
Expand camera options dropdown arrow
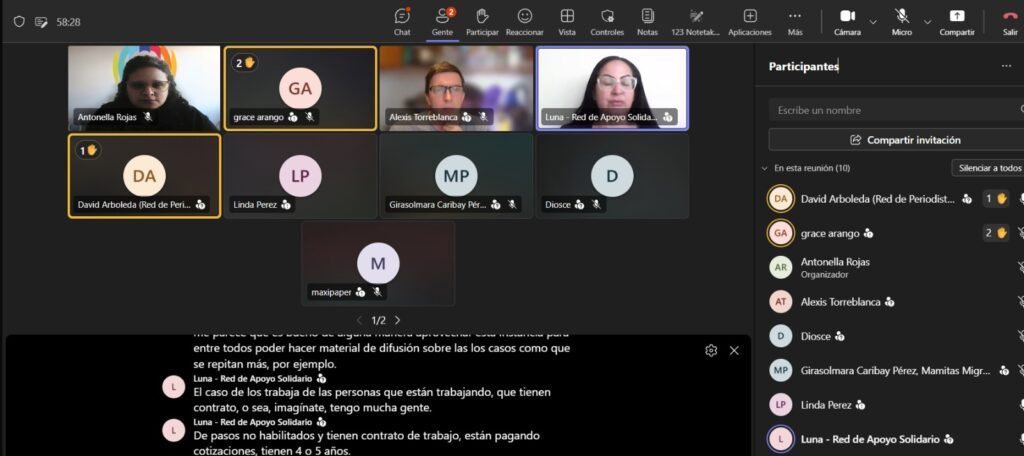pos(873,22)
